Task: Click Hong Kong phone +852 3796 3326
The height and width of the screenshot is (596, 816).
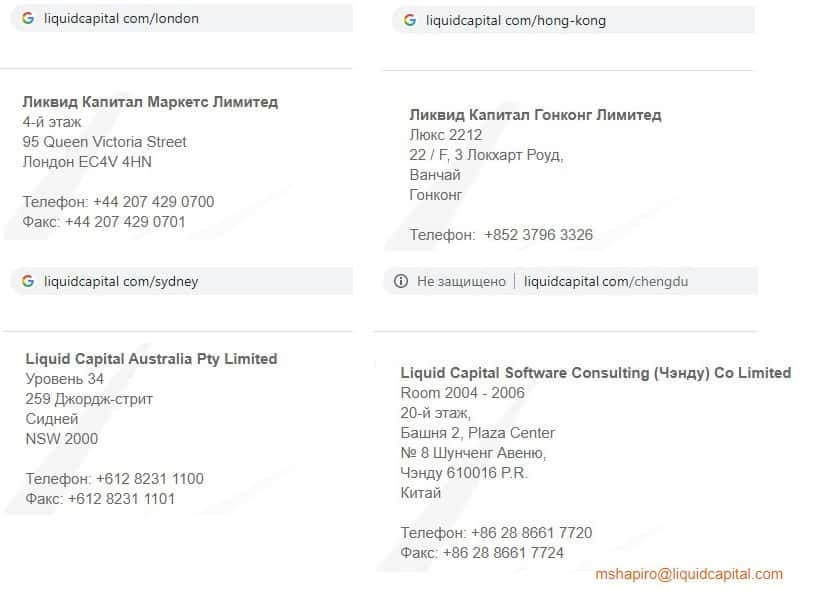Action: 538,235
